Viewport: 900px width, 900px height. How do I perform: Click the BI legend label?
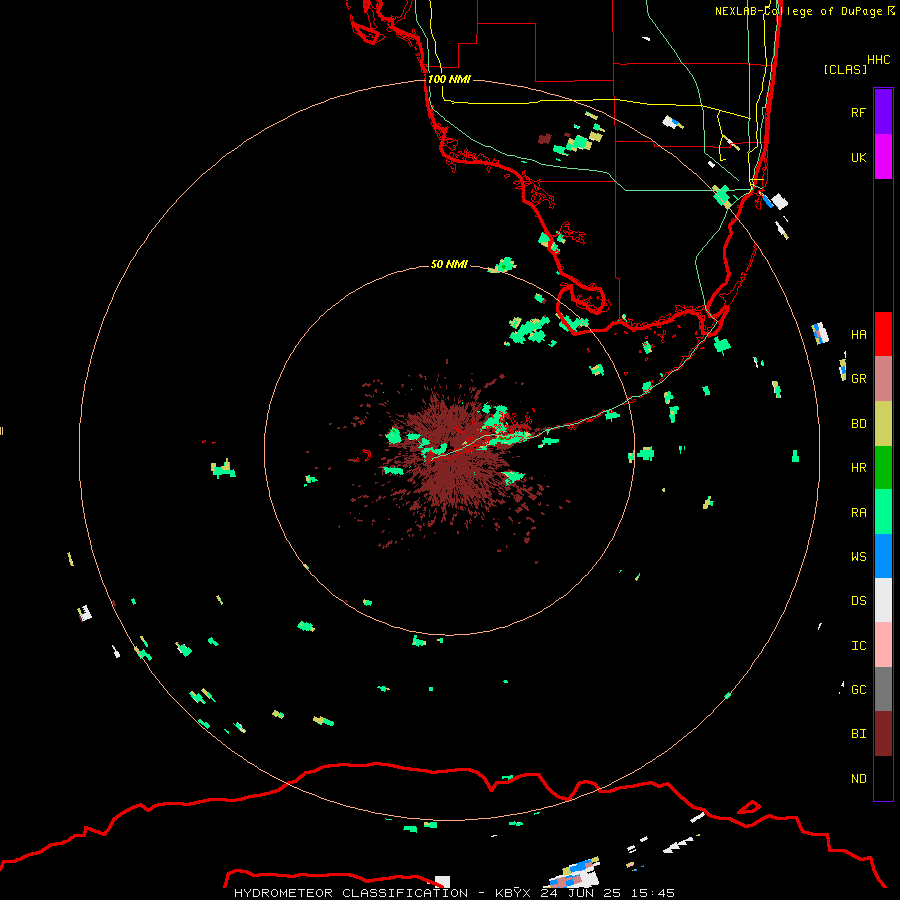[858, 734]
